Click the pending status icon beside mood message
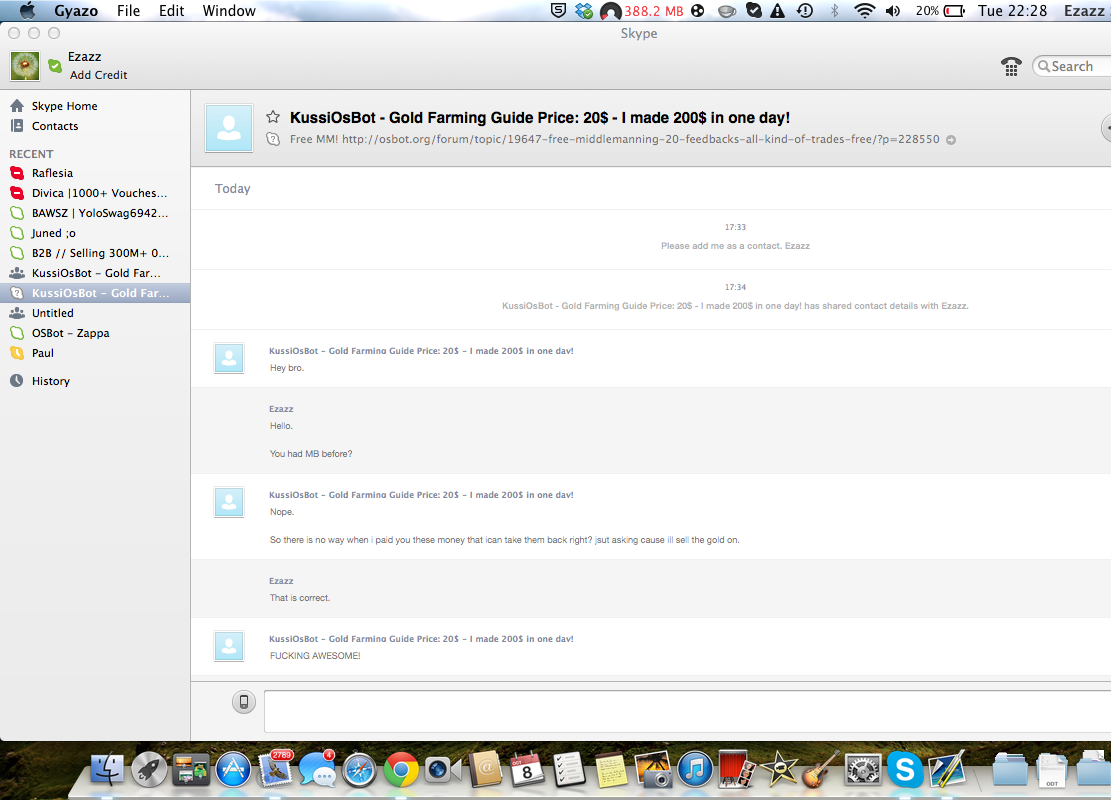This screenshot has width=1111, height=800. click(273, 140)
